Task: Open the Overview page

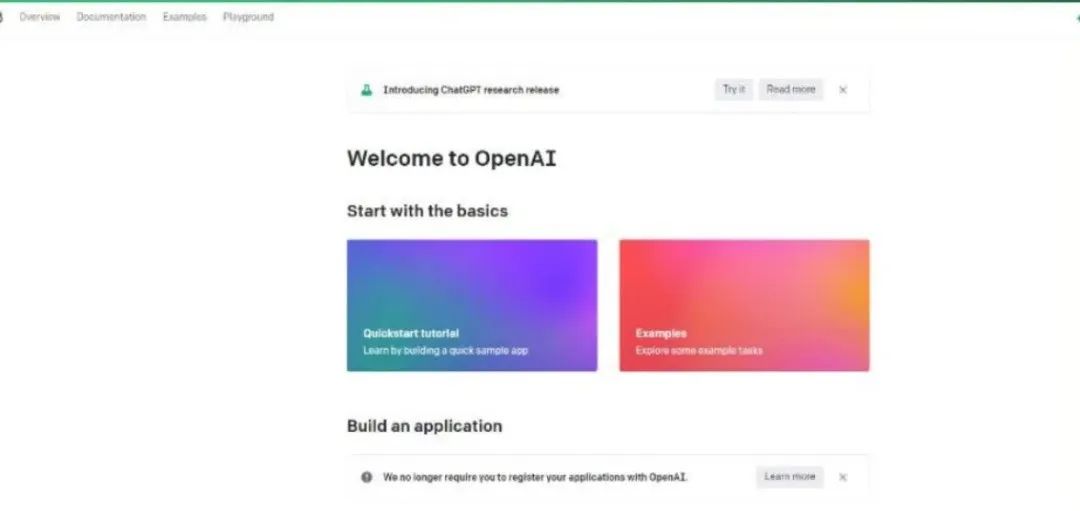Action: tap(40, 17)
